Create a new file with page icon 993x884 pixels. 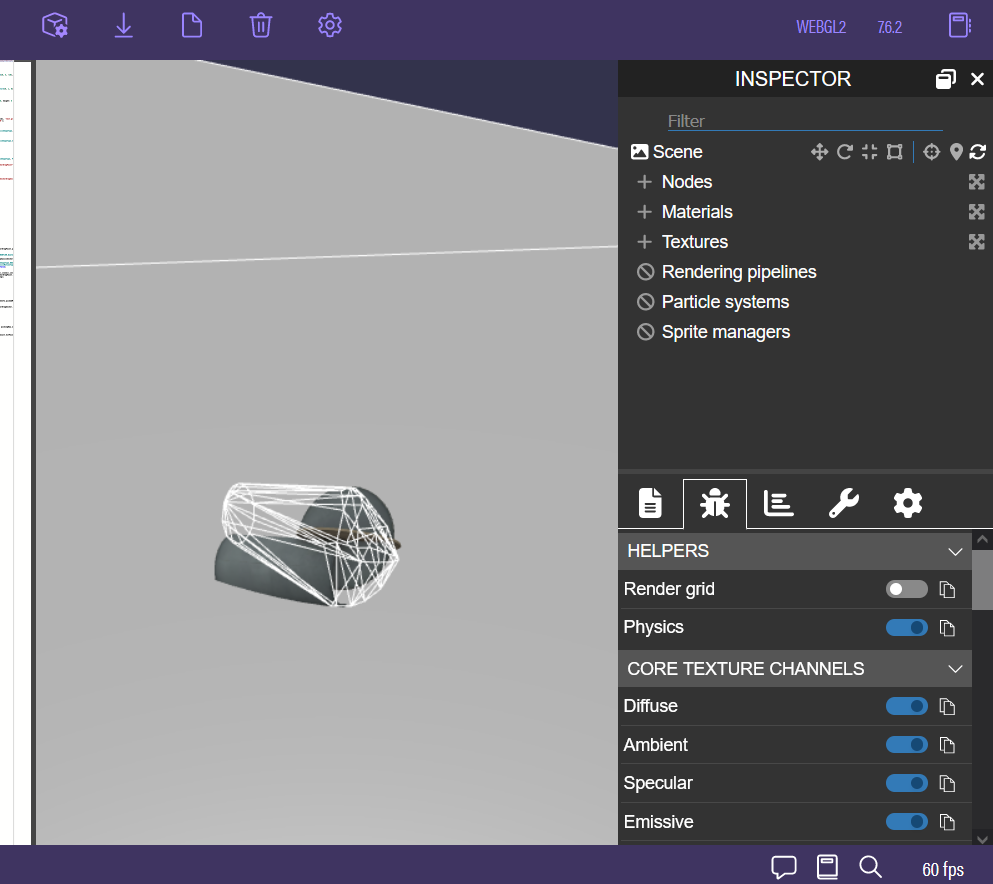coord(192,26)
